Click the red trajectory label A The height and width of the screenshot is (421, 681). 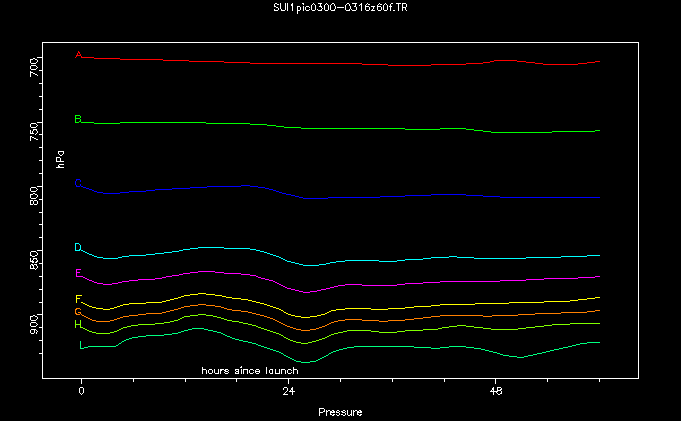[x=78, y=55]
